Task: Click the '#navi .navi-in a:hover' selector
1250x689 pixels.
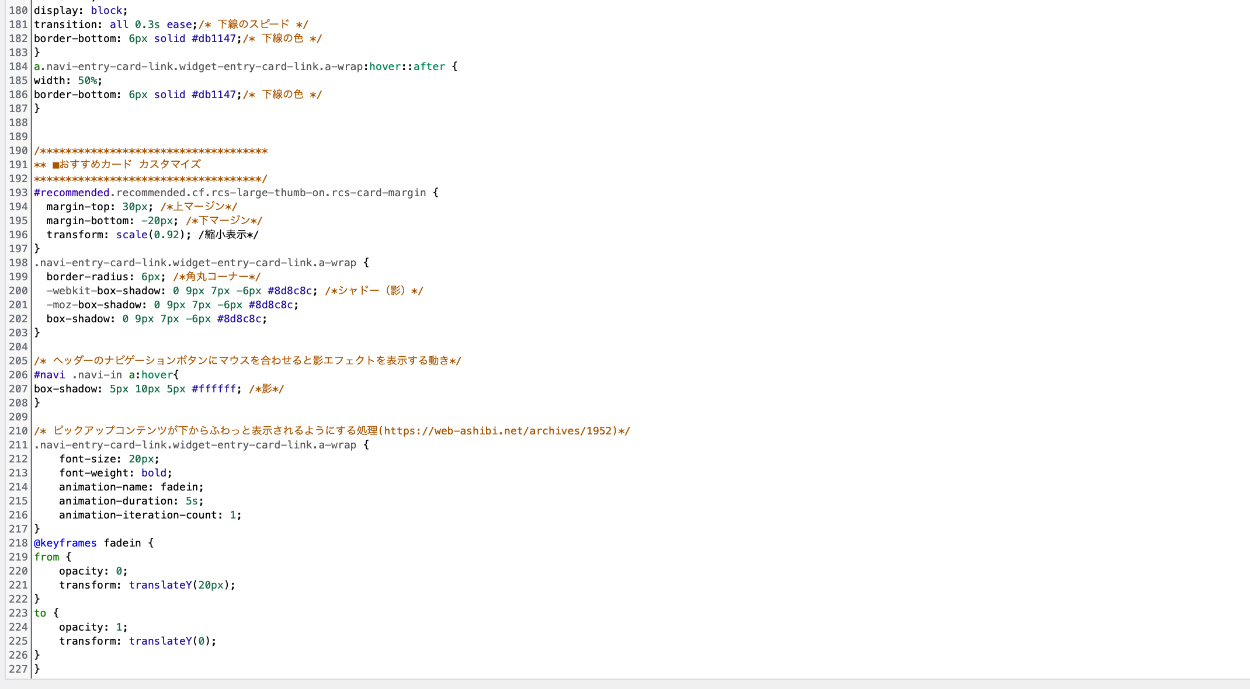Action: 105,375
